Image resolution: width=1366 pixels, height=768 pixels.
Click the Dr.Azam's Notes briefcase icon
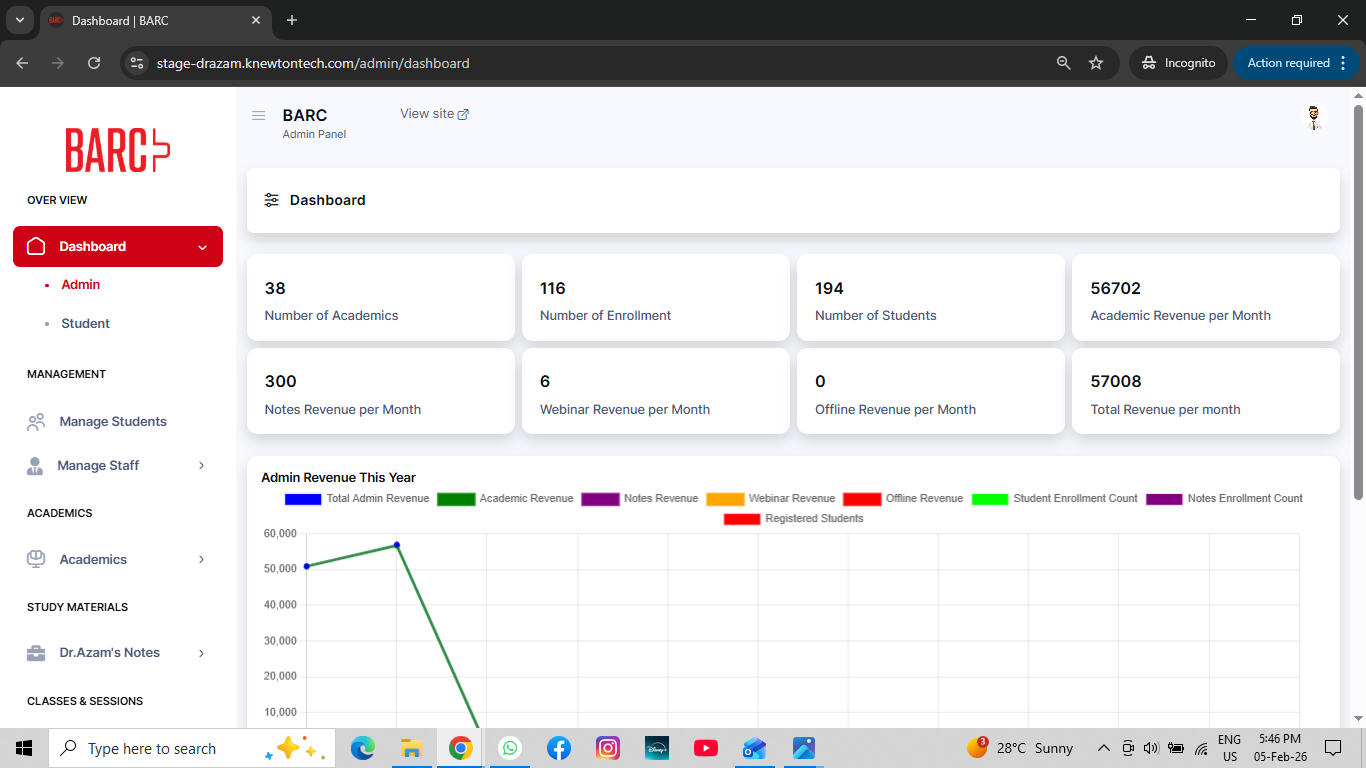(36, 653)
